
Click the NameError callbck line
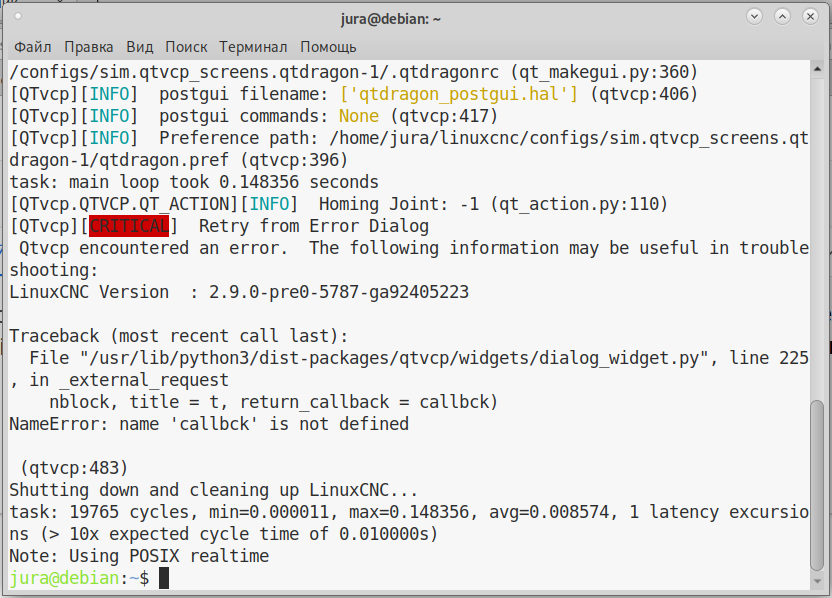(x=209, y=424)
